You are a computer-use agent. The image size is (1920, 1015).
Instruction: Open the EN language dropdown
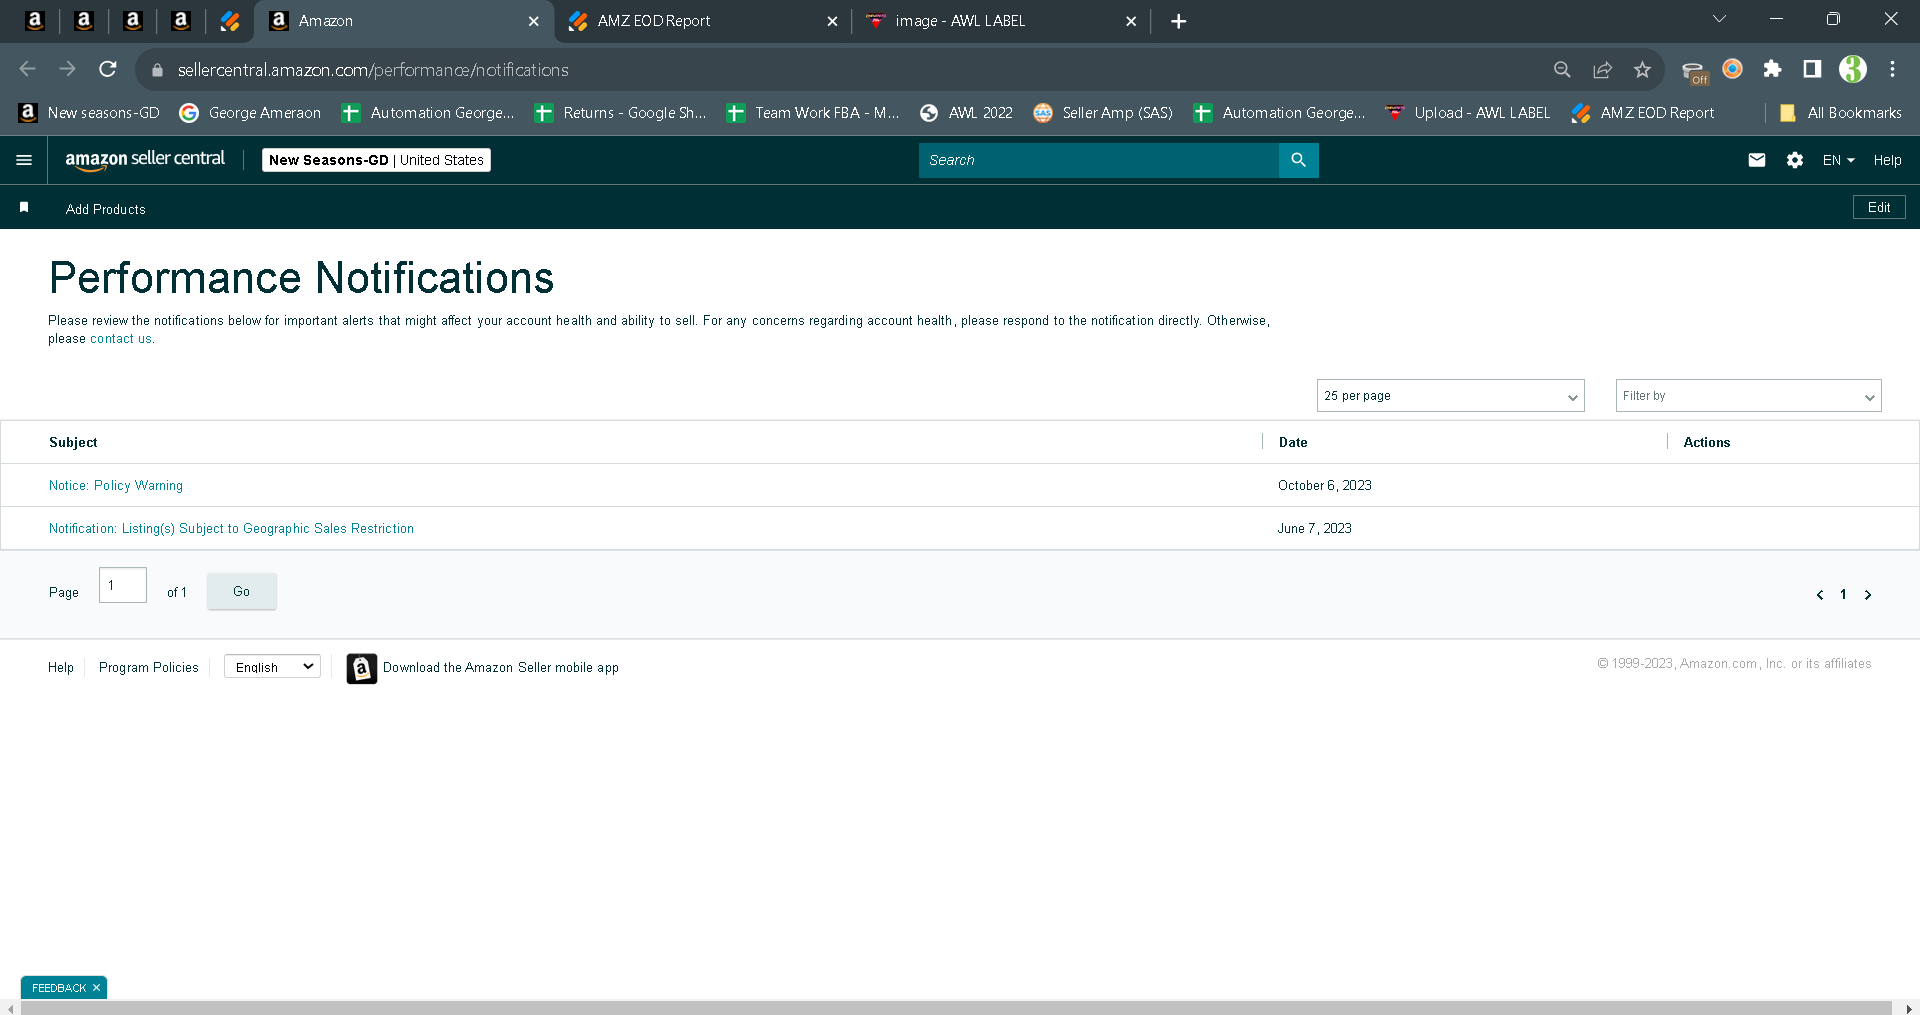point(1838,160)
